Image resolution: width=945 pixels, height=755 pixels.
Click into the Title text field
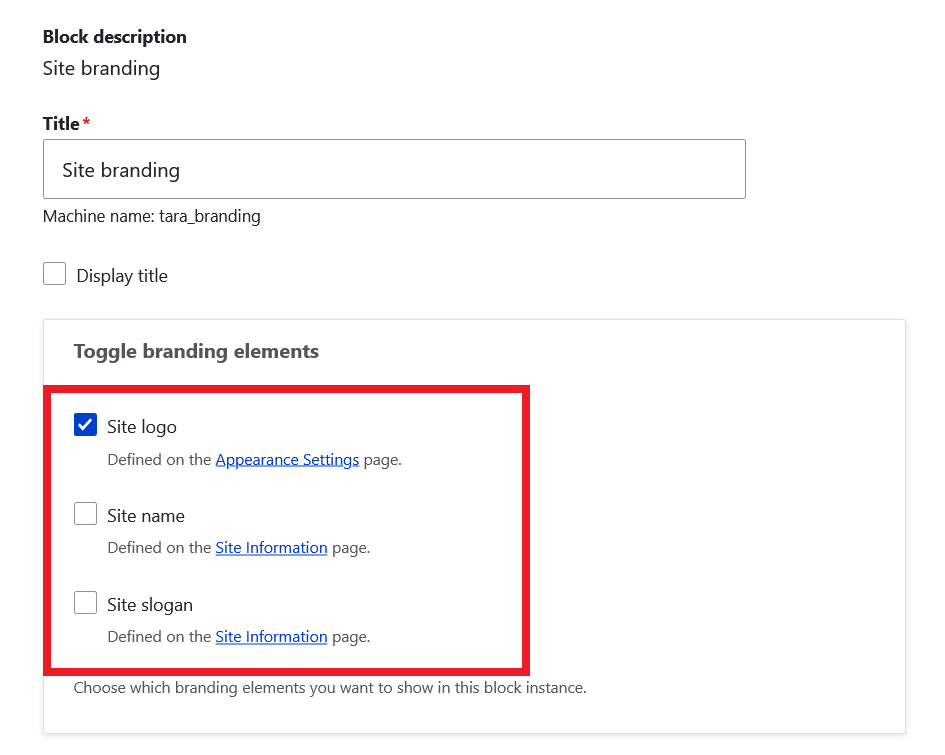click(394, 170)
